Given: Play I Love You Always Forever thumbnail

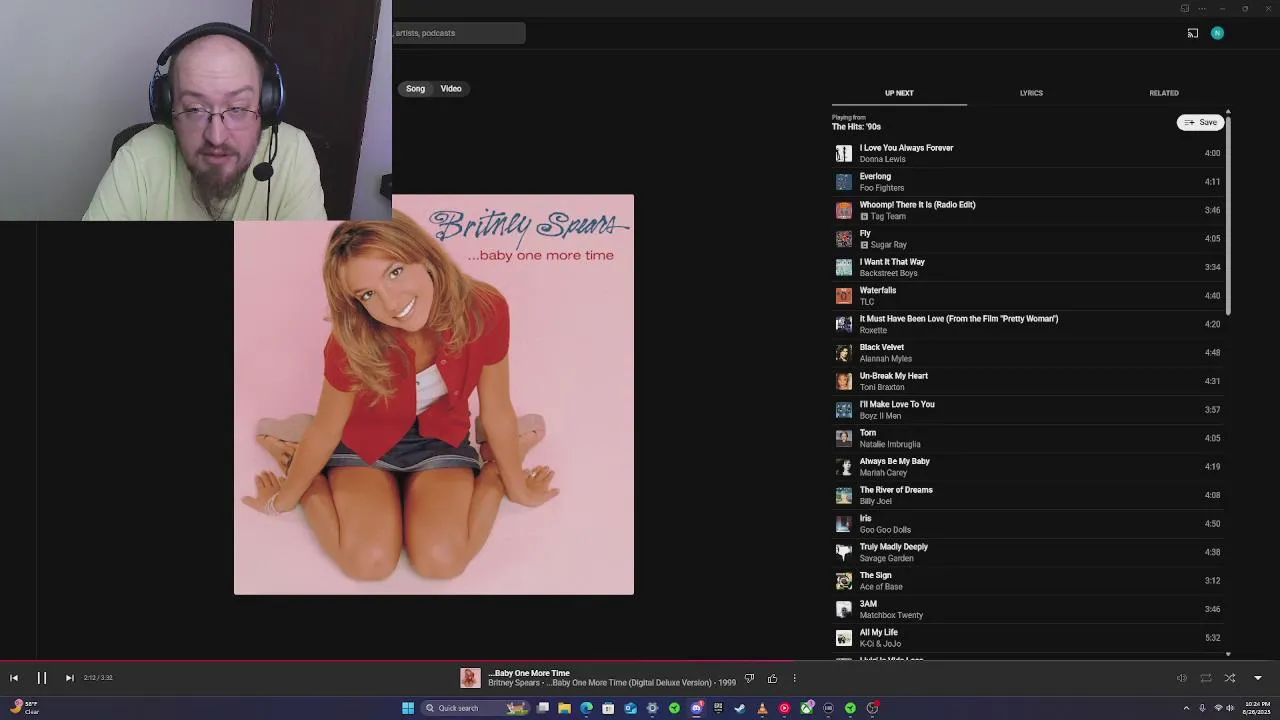Looking at the screenshot, I should [x=844, y=153].
